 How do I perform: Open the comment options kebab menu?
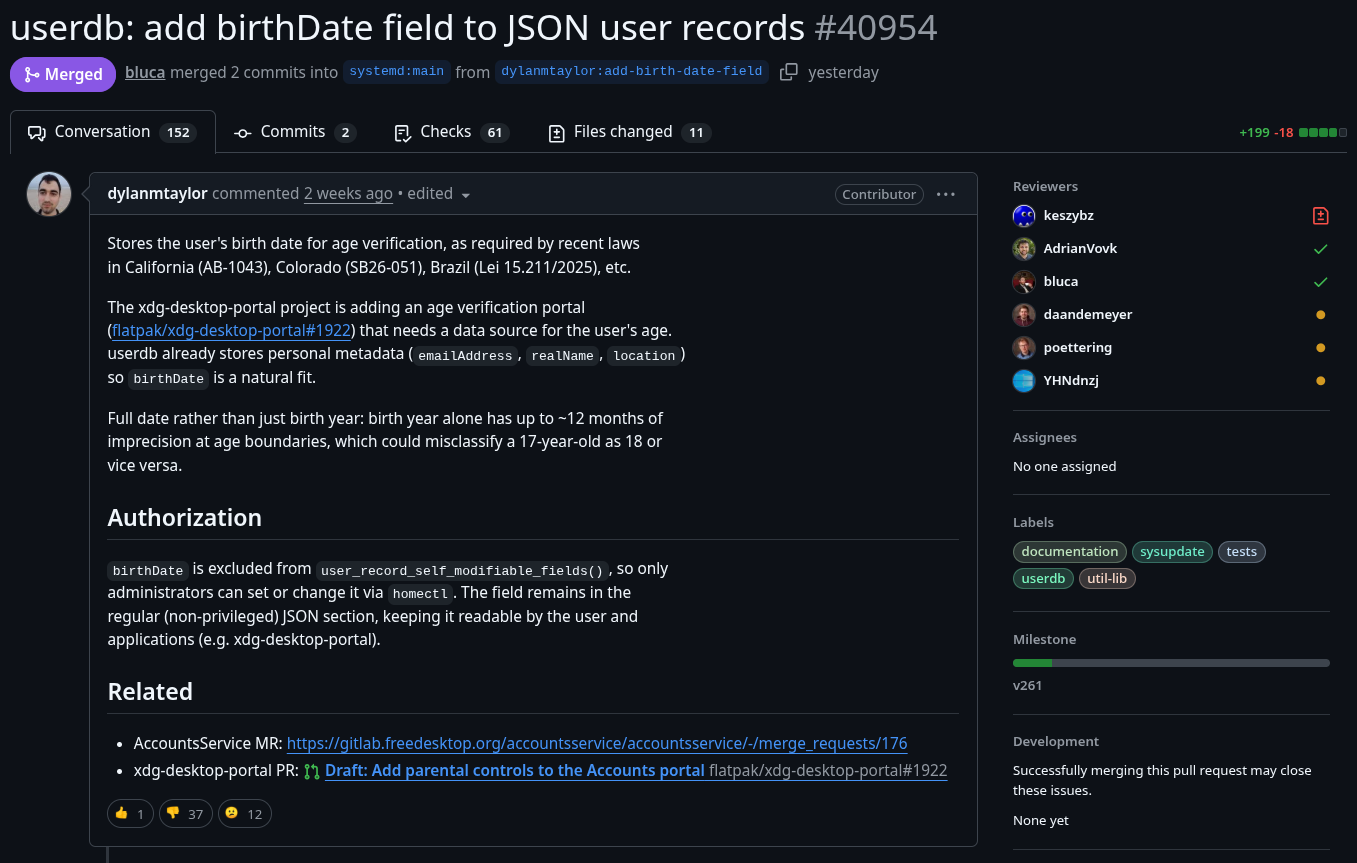coord(946,194)
